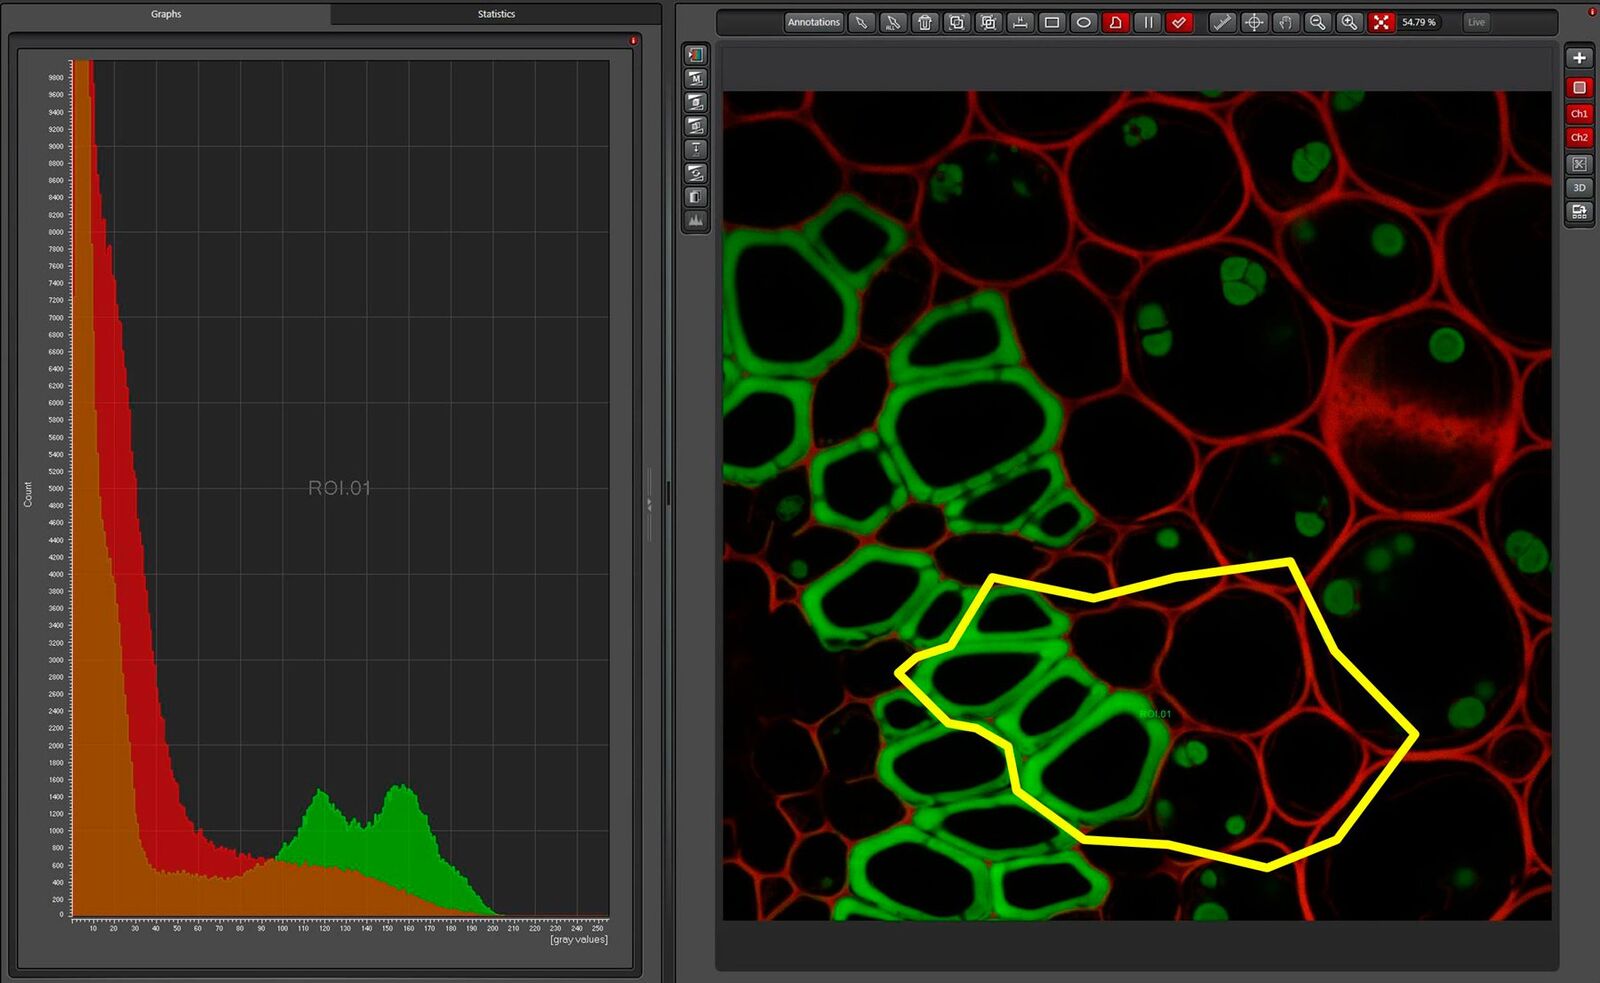The height and width of the screenshot is (983, 1600).
Task: Click the histogram peaks icon
Action: pyautogui.click(x=696, y=220)
